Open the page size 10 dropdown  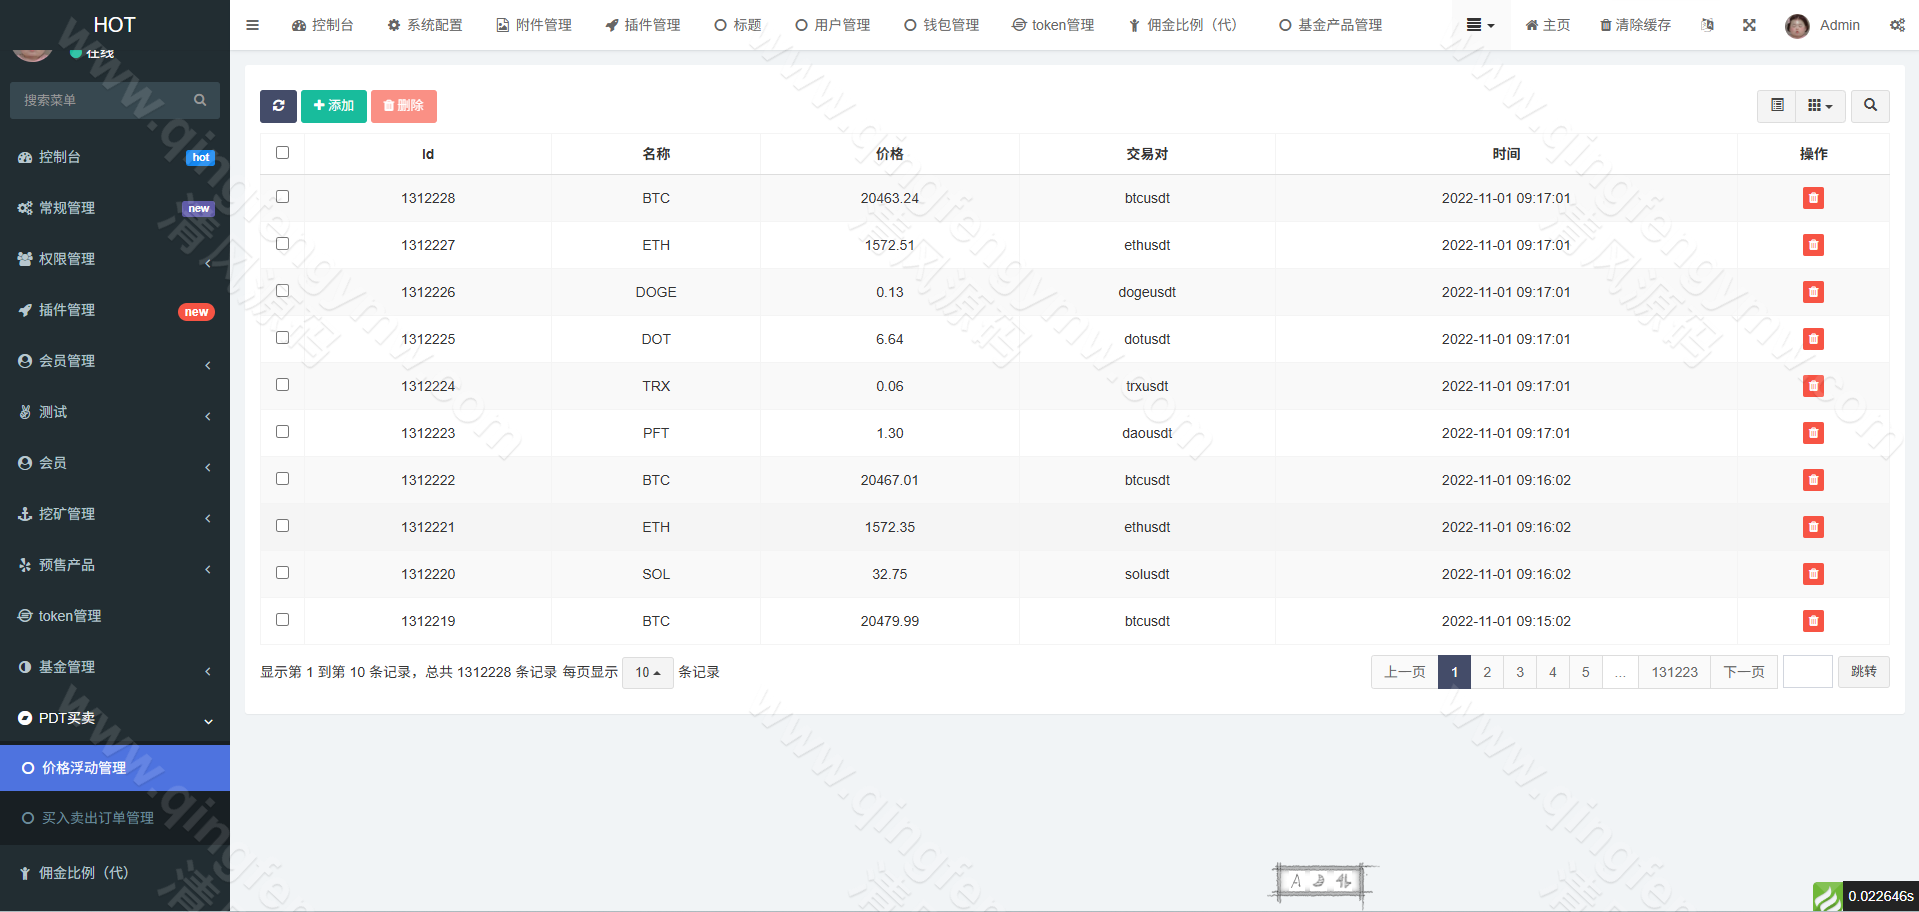(648, 672)
